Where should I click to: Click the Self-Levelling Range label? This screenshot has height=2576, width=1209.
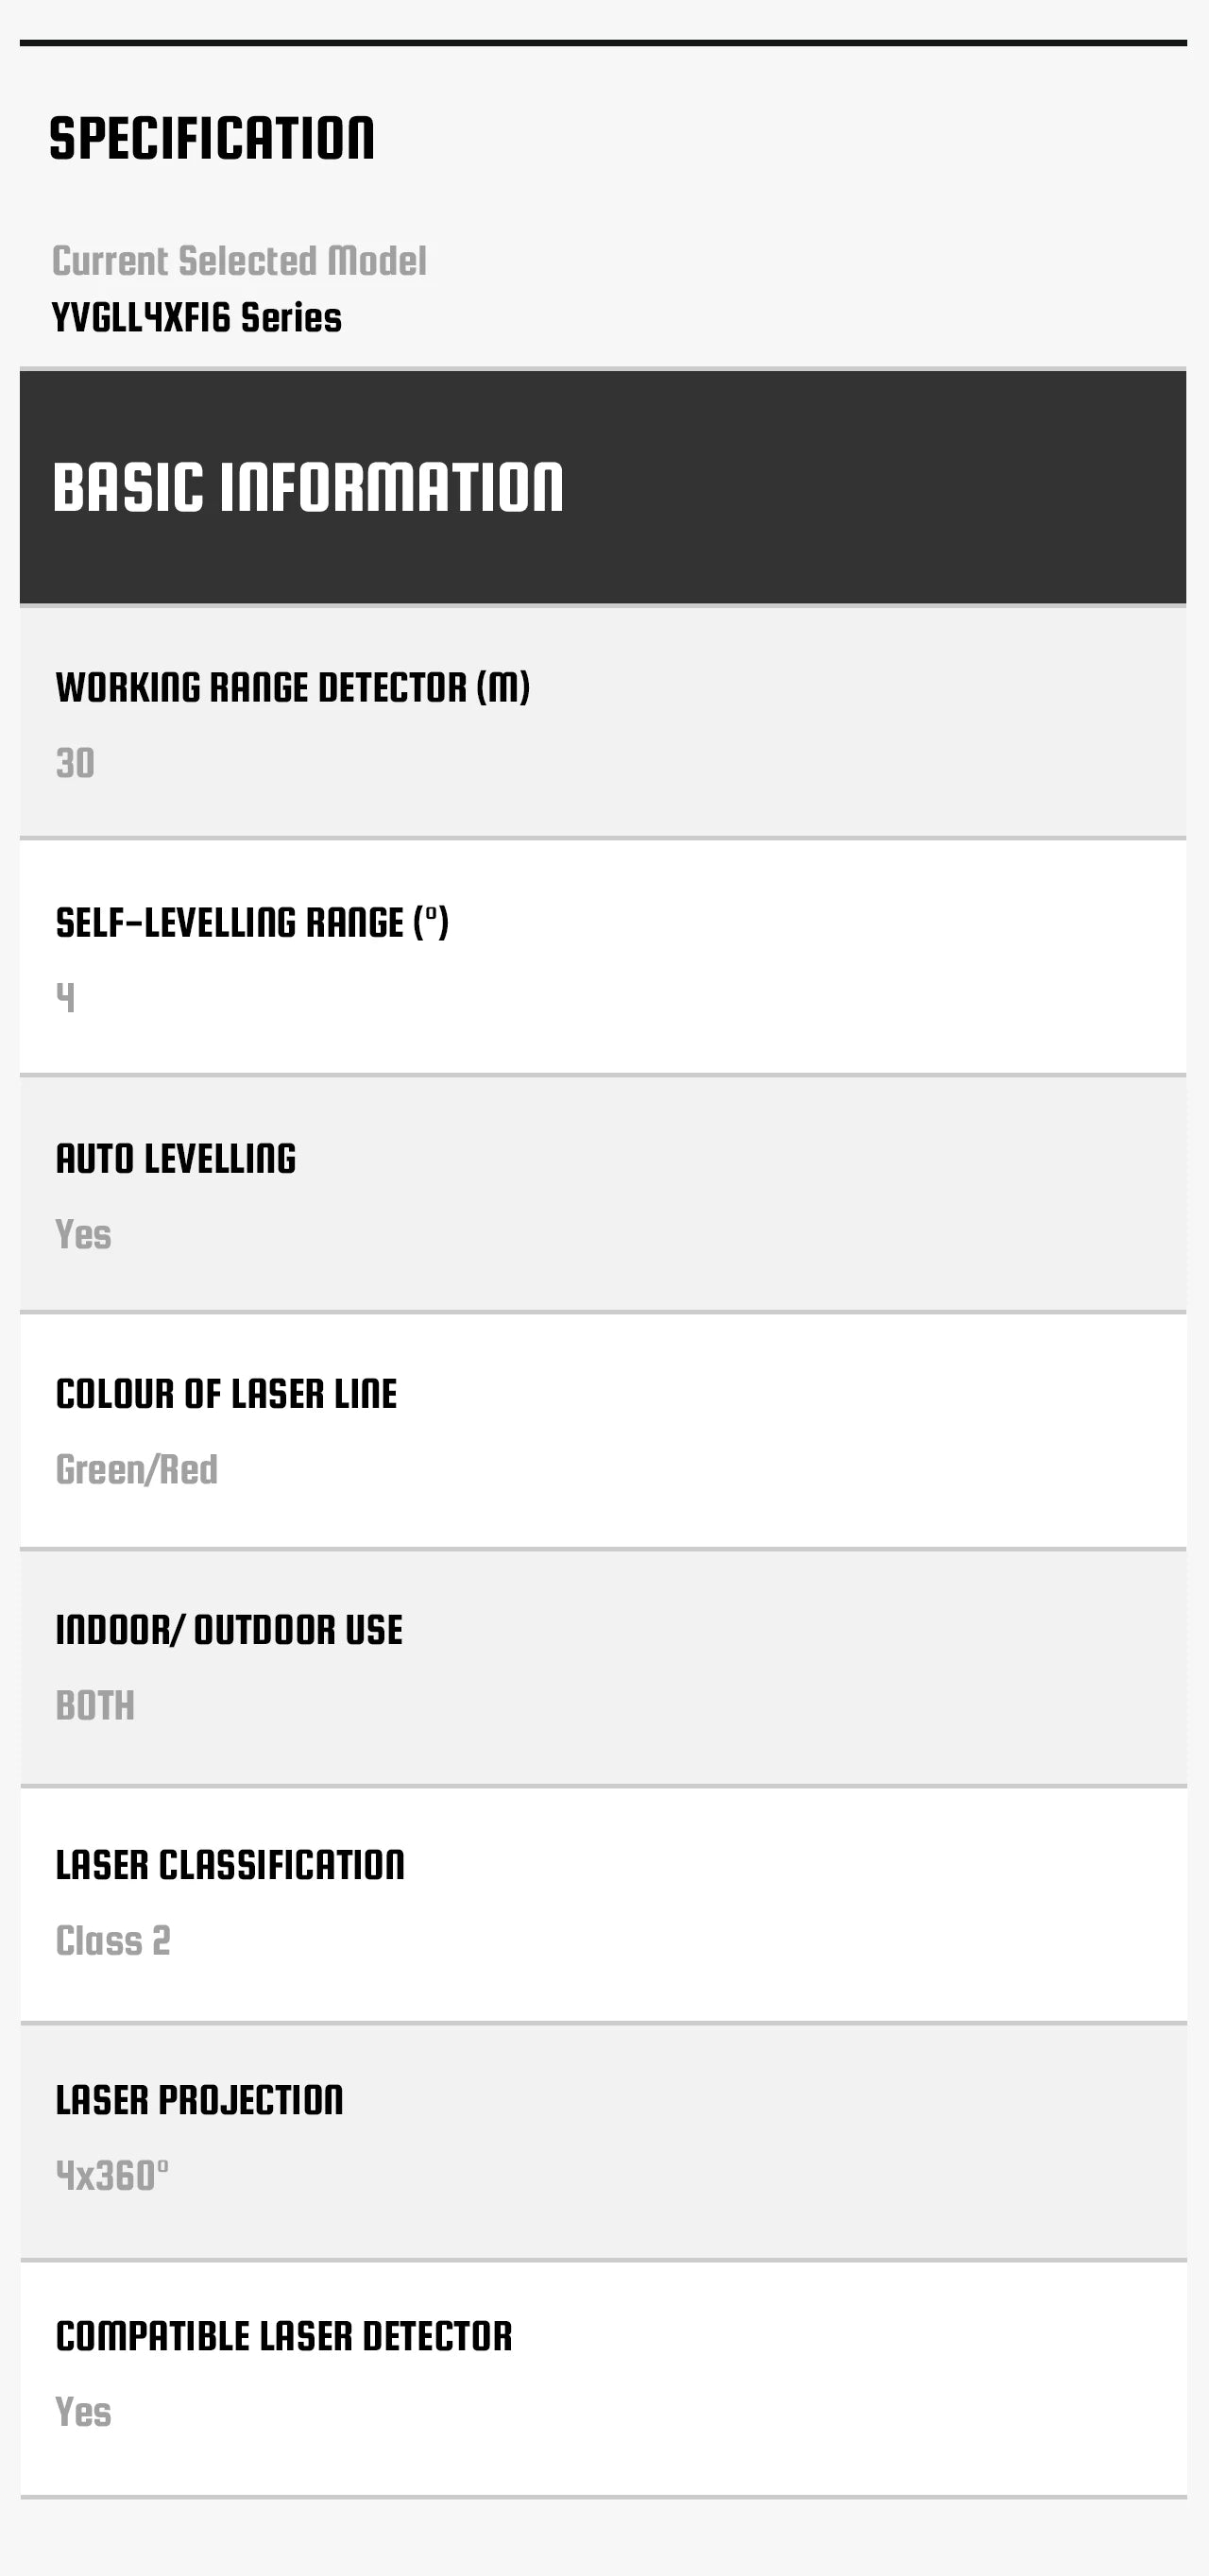(252, 922)
